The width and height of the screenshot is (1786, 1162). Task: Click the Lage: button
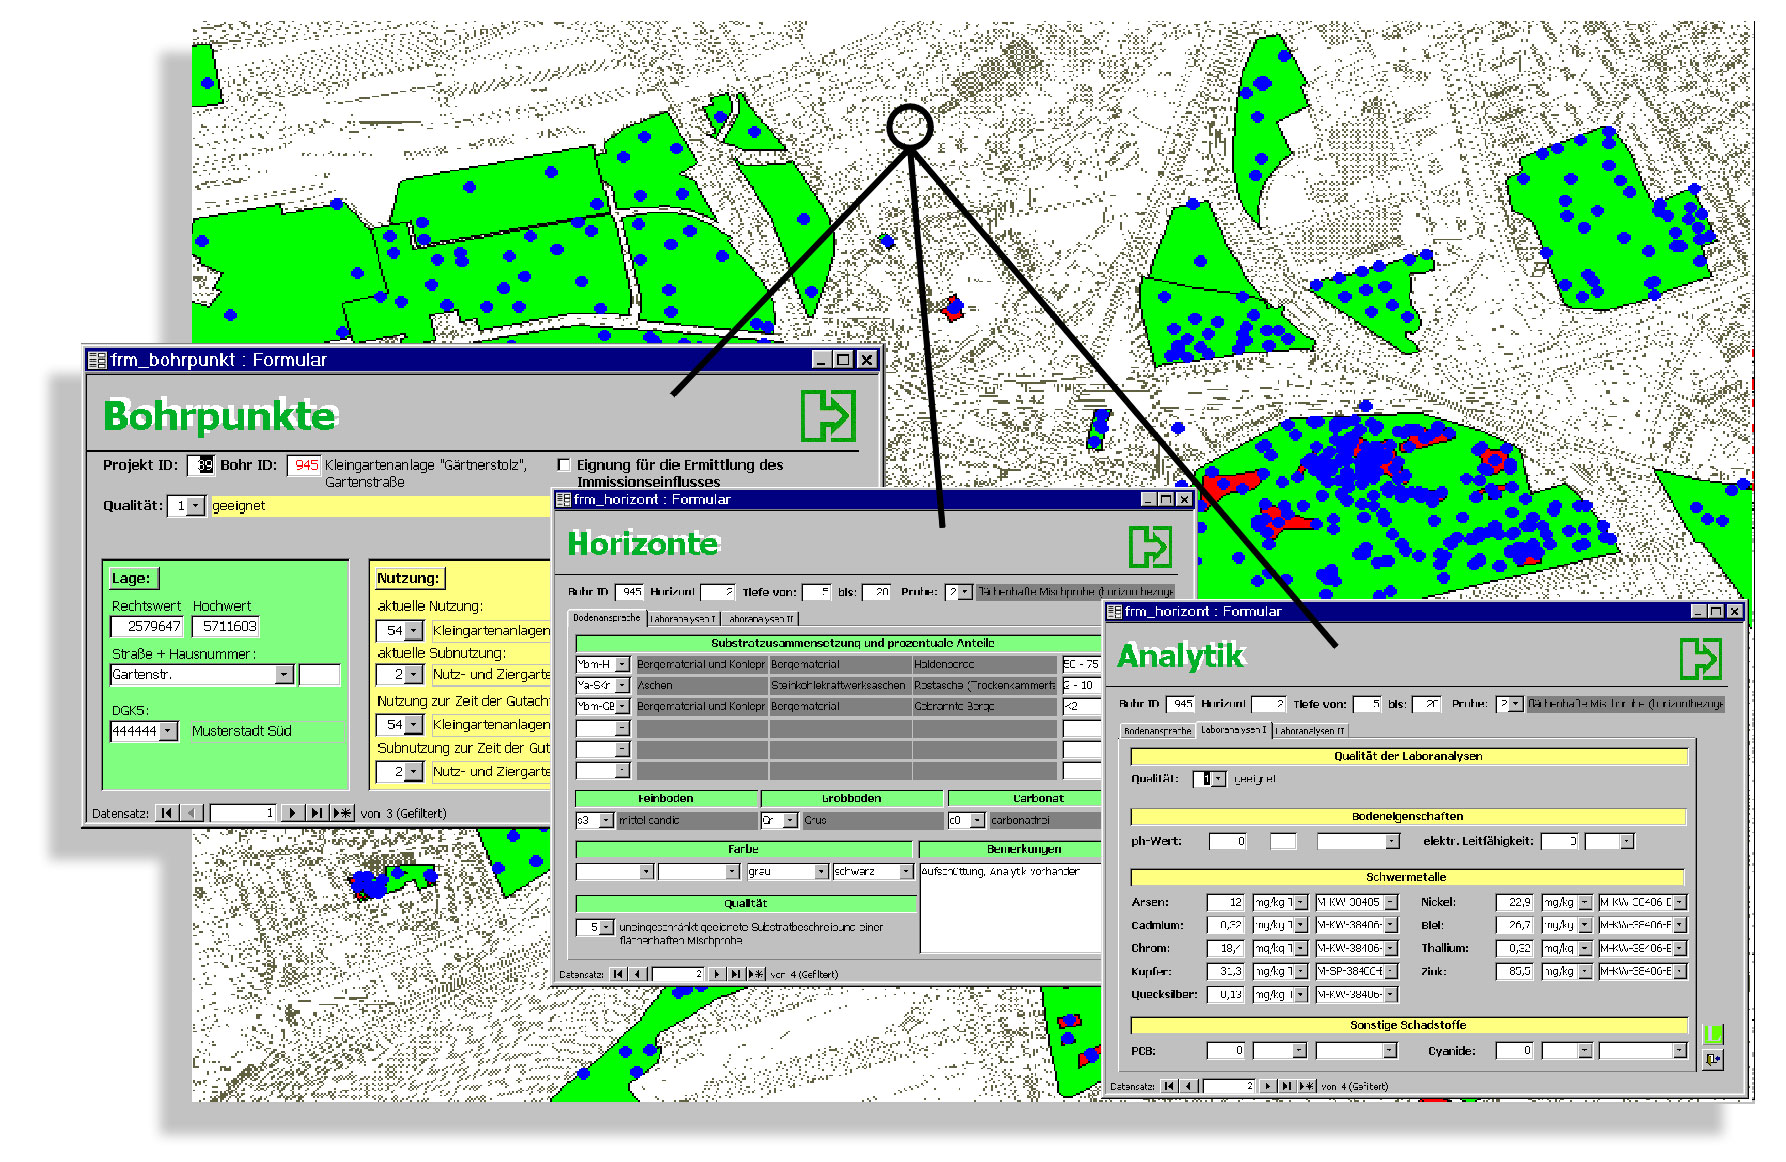tap(131, 578)
